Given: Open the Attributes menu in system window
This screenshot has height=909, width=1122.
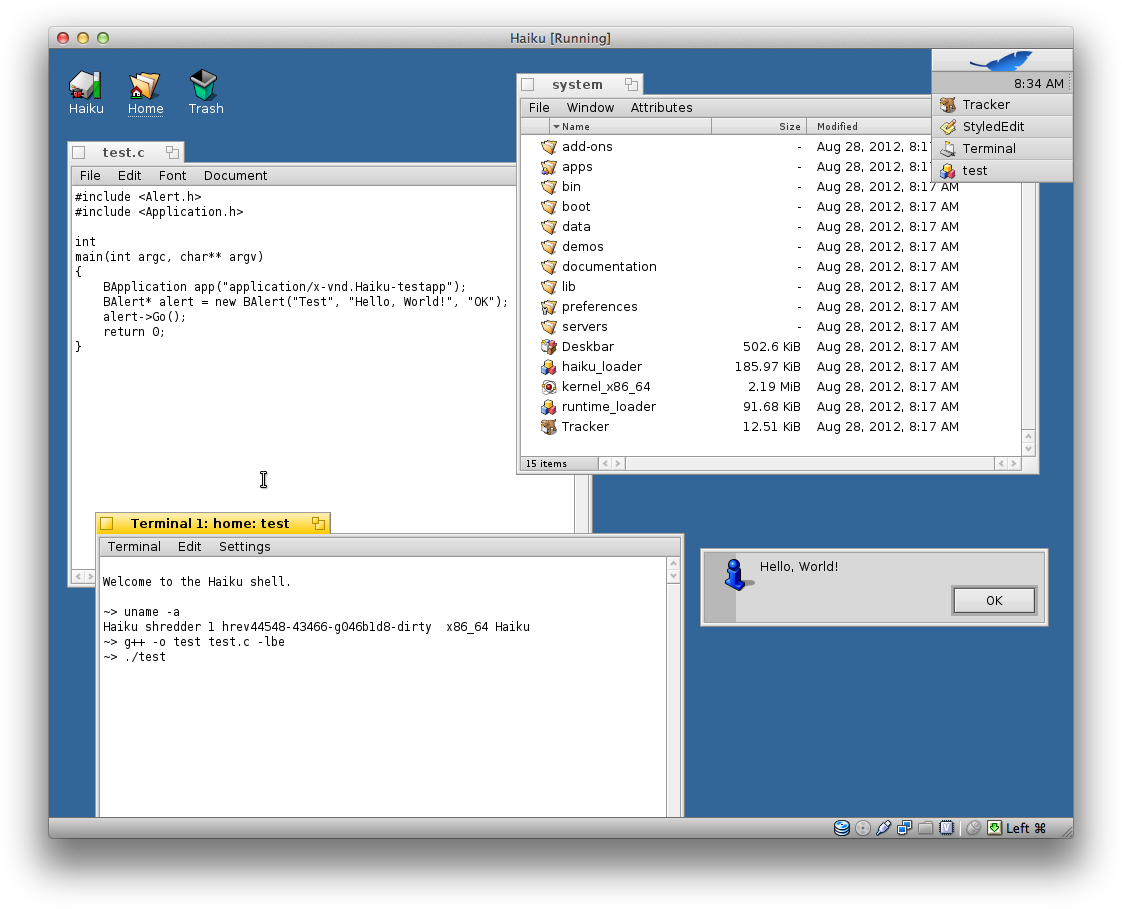Looking at the screenshot, I should 661,108.
